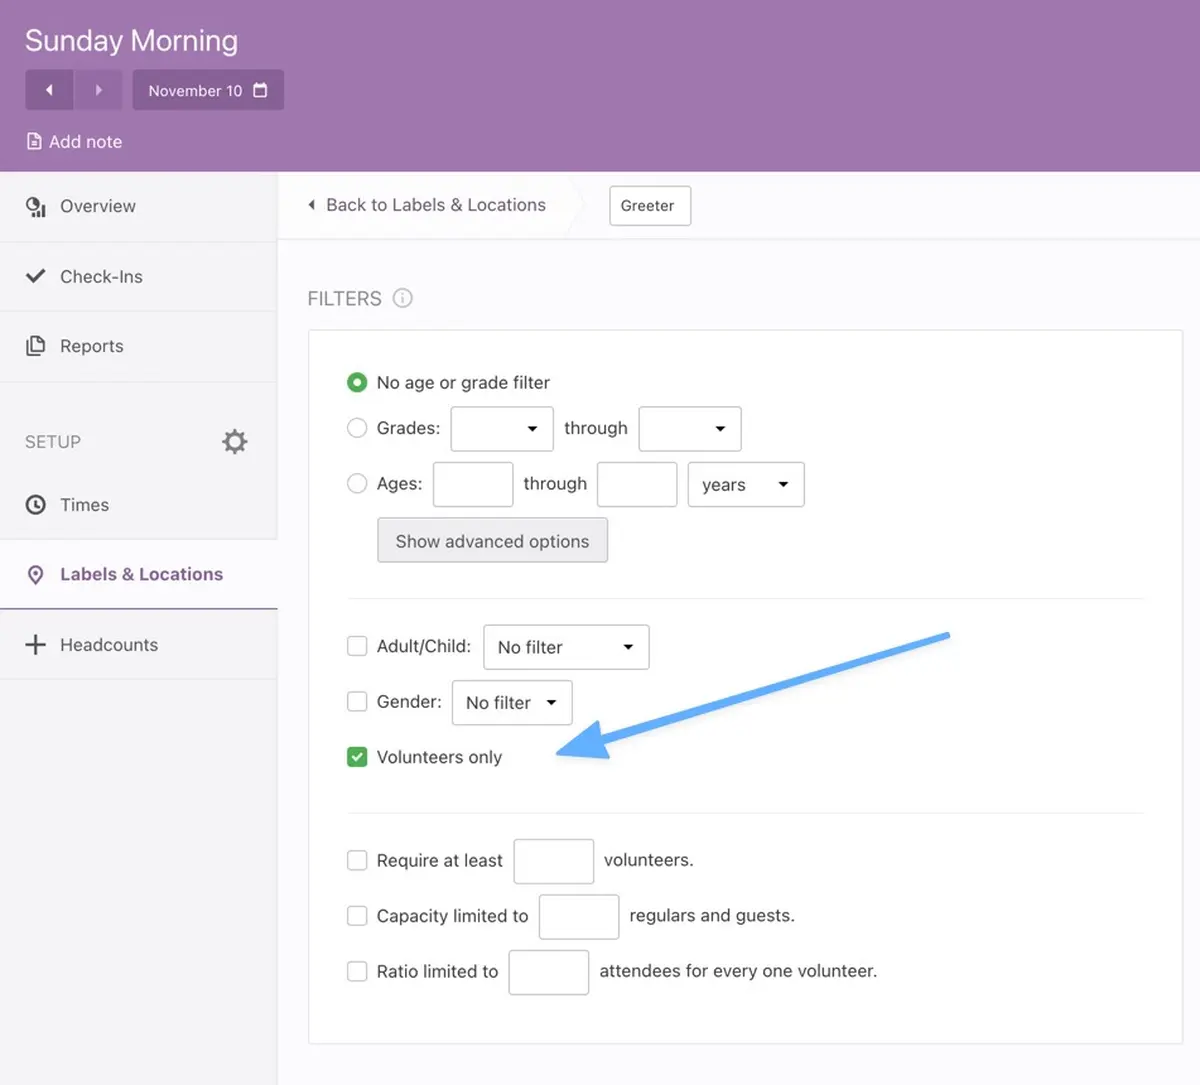Check the Capacity limited to box
Viewport: 1200px width, 1085px height.
(x=357, y=916)
